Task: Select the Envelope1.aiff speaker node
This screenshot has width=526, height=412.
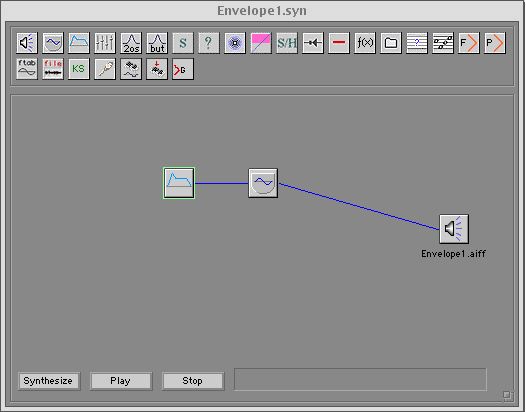Action: click(x=454, y=229)
